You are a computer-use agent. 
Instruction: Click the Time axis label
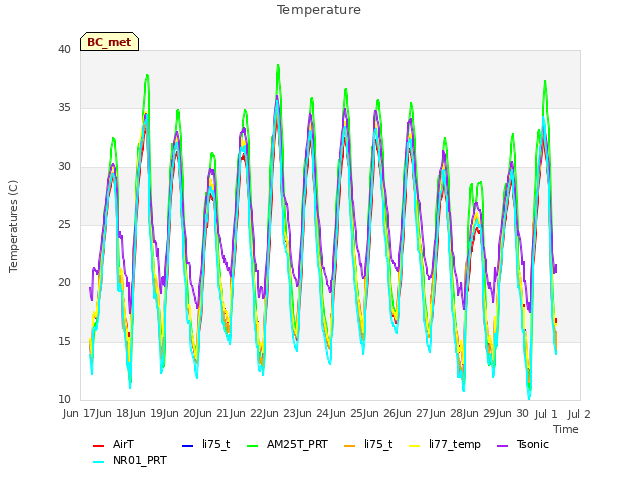coord(566,429)
